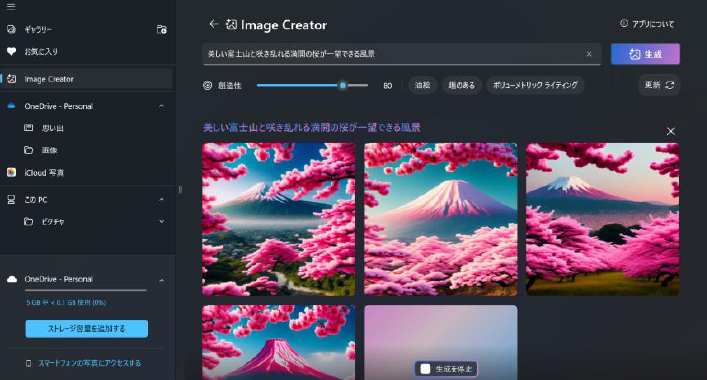Click ストレージ容量を追加する button
707x380 pixels.
87,329
